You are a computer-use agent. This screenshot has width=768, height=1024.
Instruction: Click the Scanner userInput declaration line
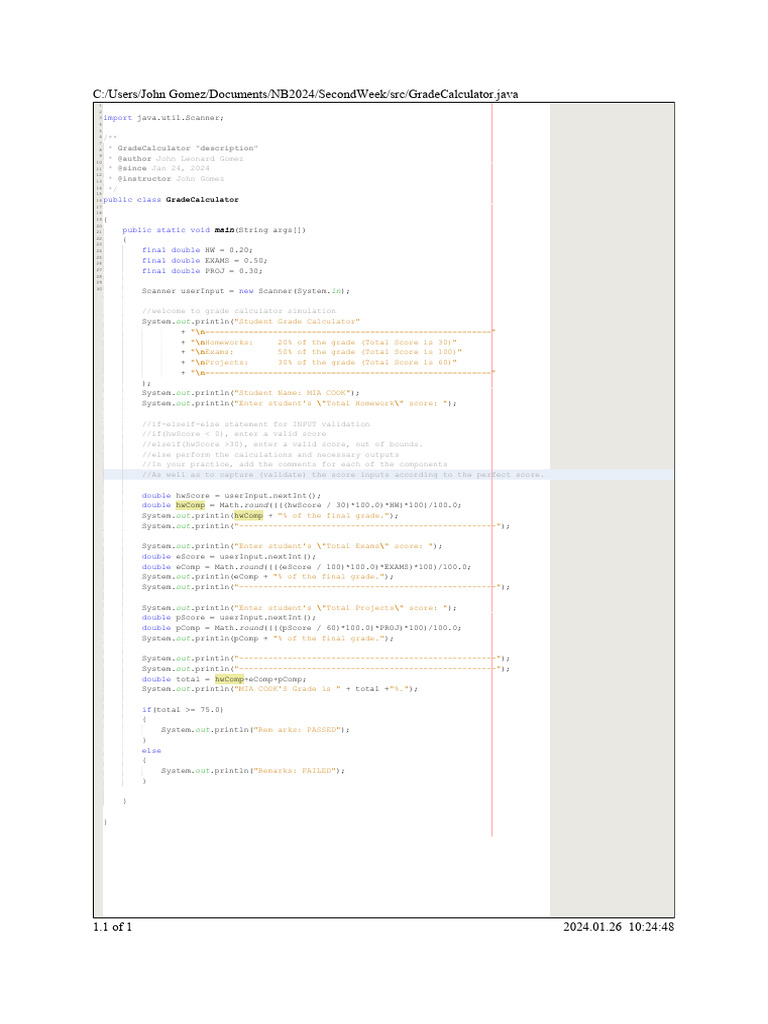click(245, 291)
